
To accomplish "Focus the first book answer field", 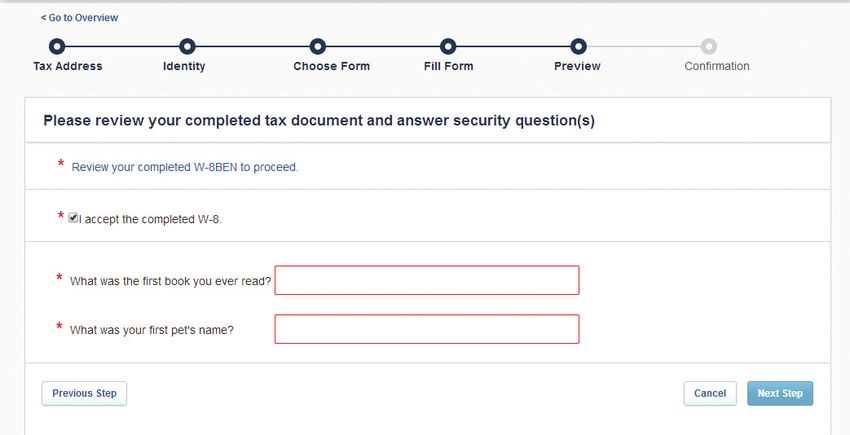I will click(x=427, y=280).
